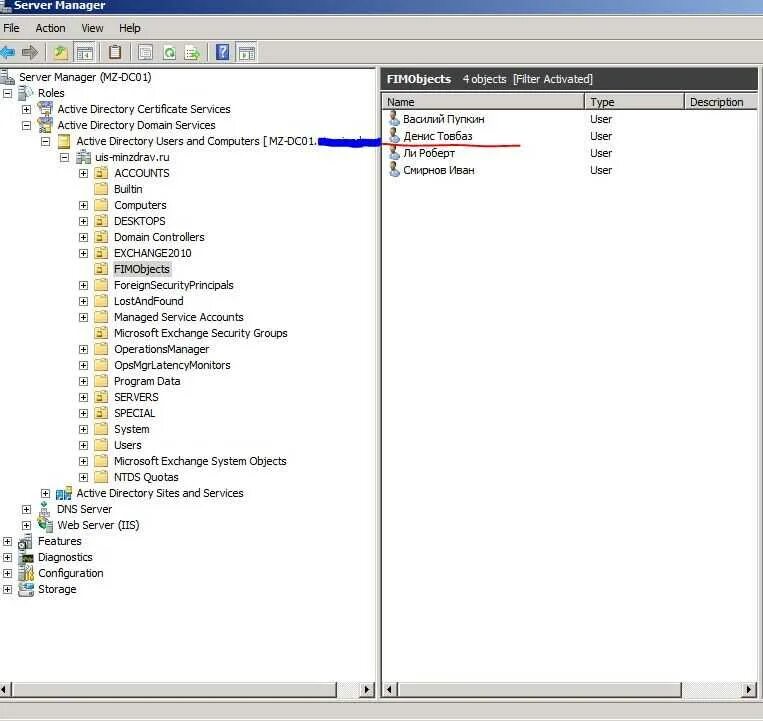Expand the Domain Controllers node
This screenshot has height=721, width=763.
(83, 237)
